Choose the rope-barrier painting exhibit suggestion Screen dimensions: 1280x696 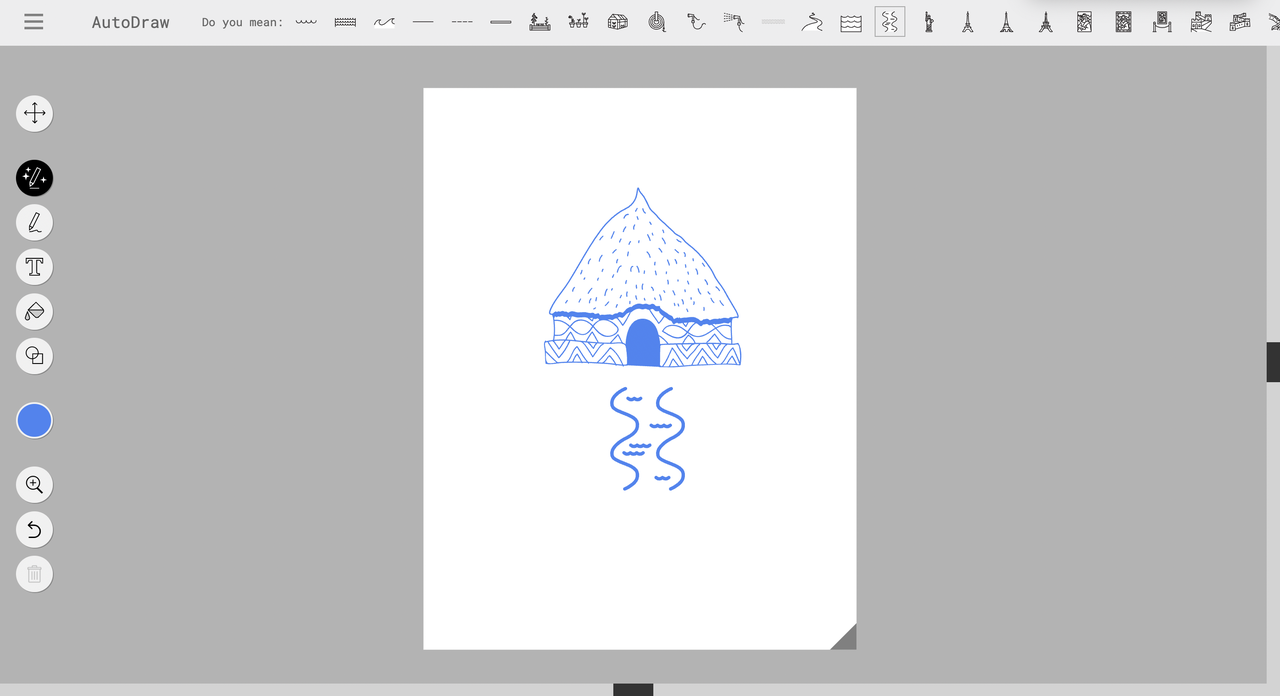pyautogui.click(x=1162, y=21)
